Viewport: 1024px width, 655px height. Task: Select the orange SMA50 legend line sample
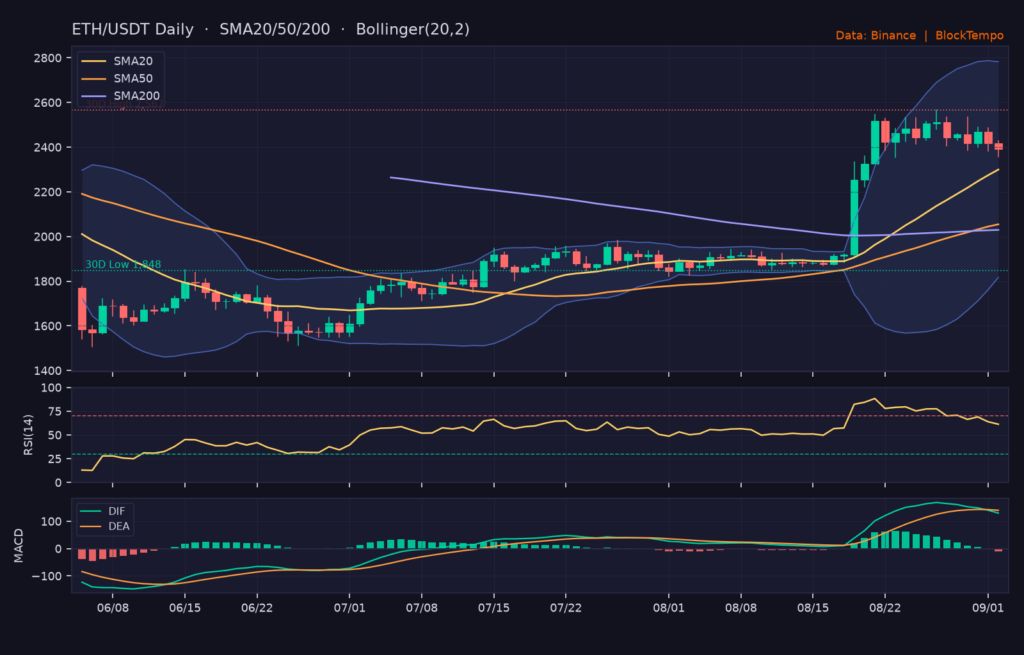93,78
